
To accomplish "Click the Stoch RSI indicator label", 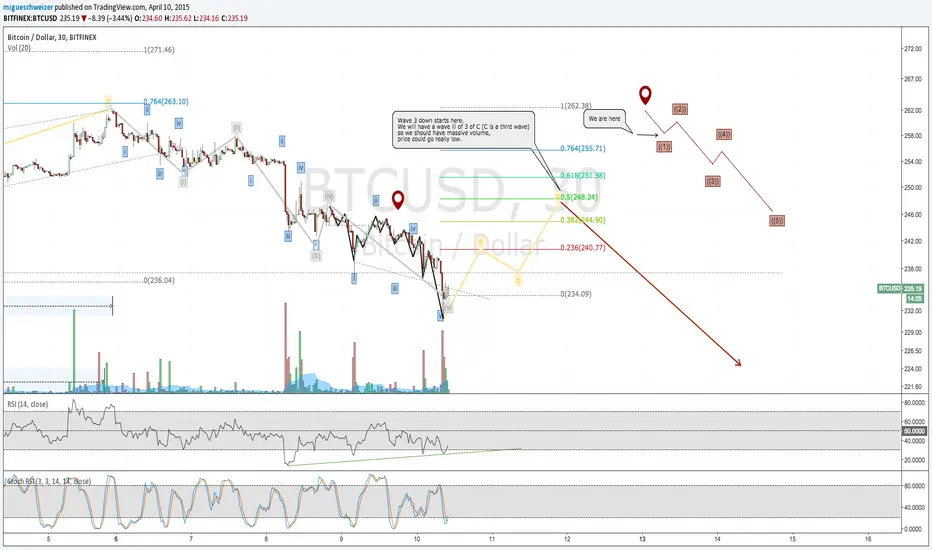I will (49, 481).
